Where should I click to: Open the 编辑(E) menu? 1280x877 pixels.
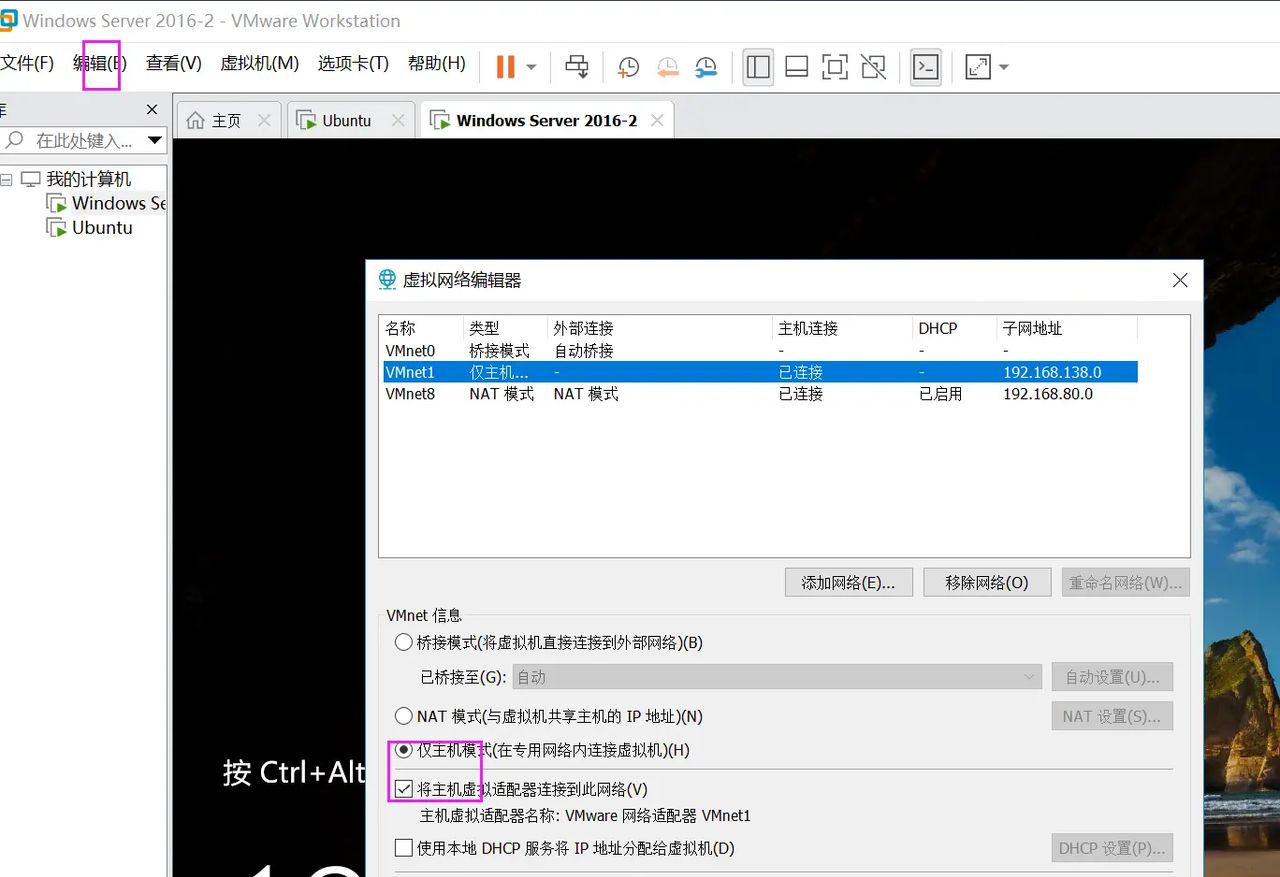pyautogui.click(x=100, y=64)
